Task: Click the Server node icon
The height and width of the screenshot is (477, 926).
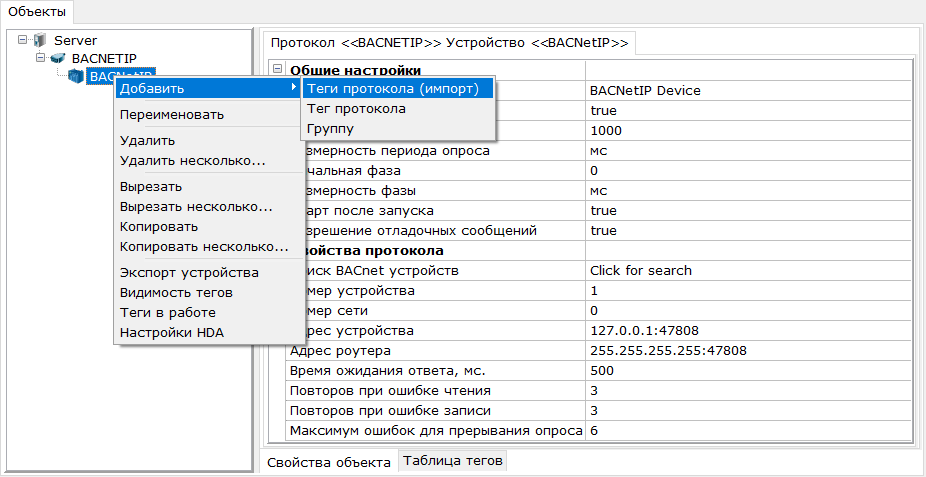Action: (x=40, y=40)
